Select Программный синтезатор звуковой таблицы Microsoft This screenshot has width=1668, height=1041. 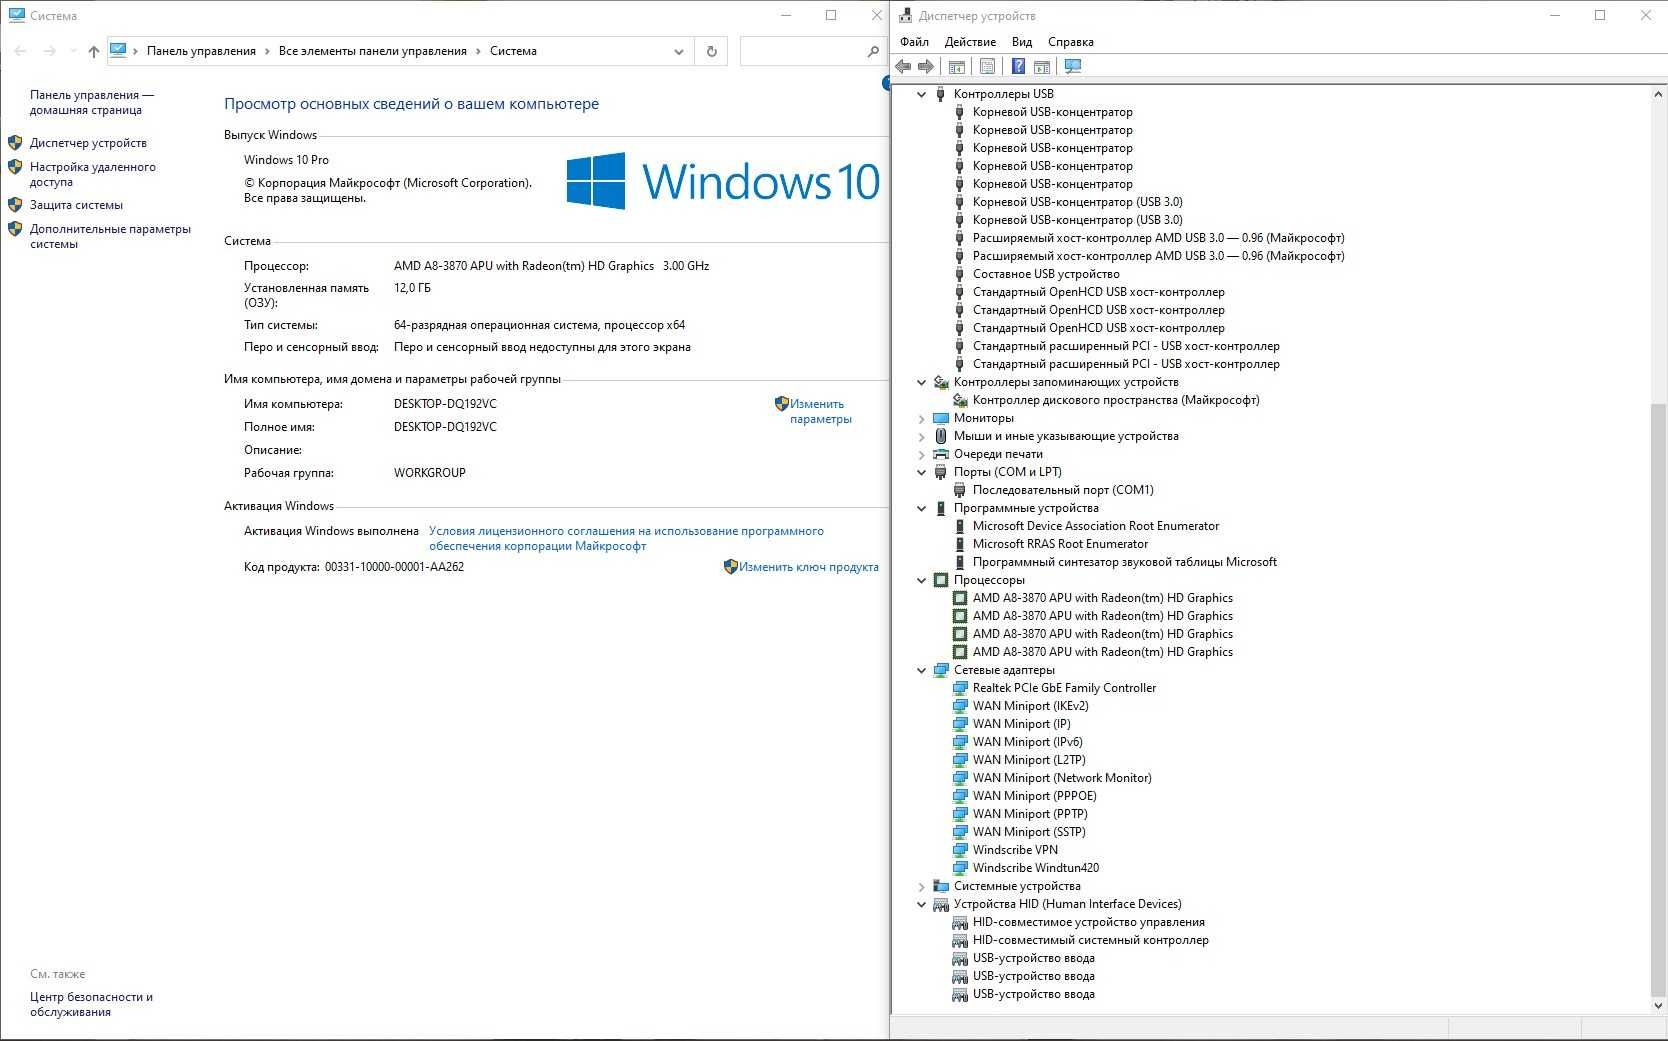1125,562
